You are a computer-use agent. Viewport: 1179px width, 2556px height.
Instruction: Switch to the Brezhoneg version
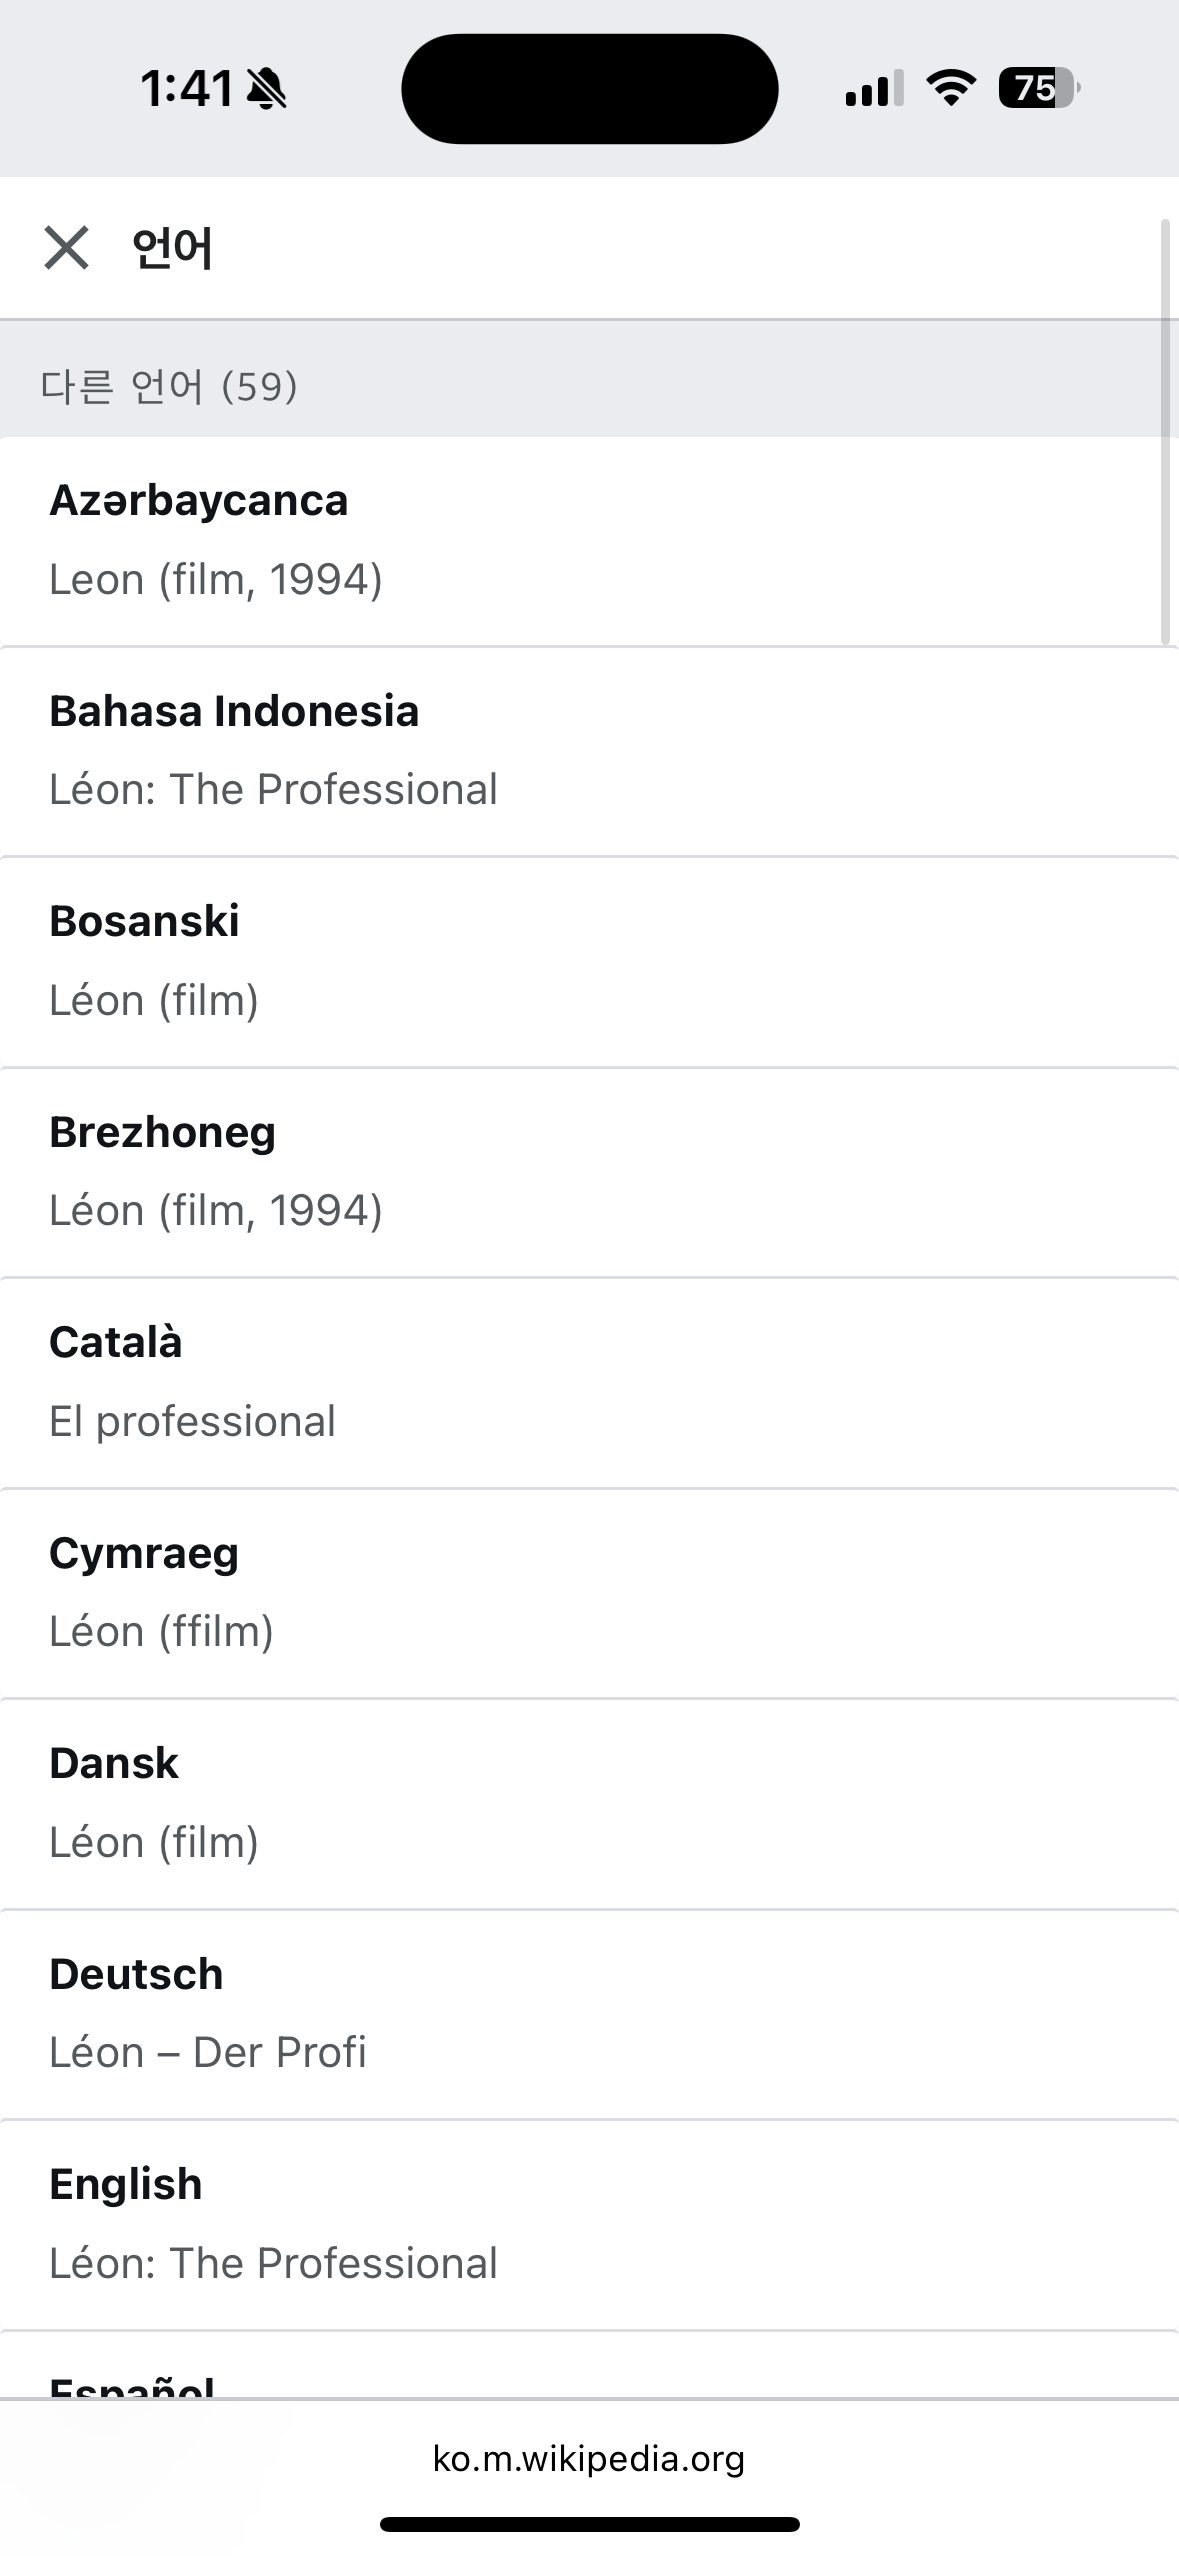[x=589, y=1172]
